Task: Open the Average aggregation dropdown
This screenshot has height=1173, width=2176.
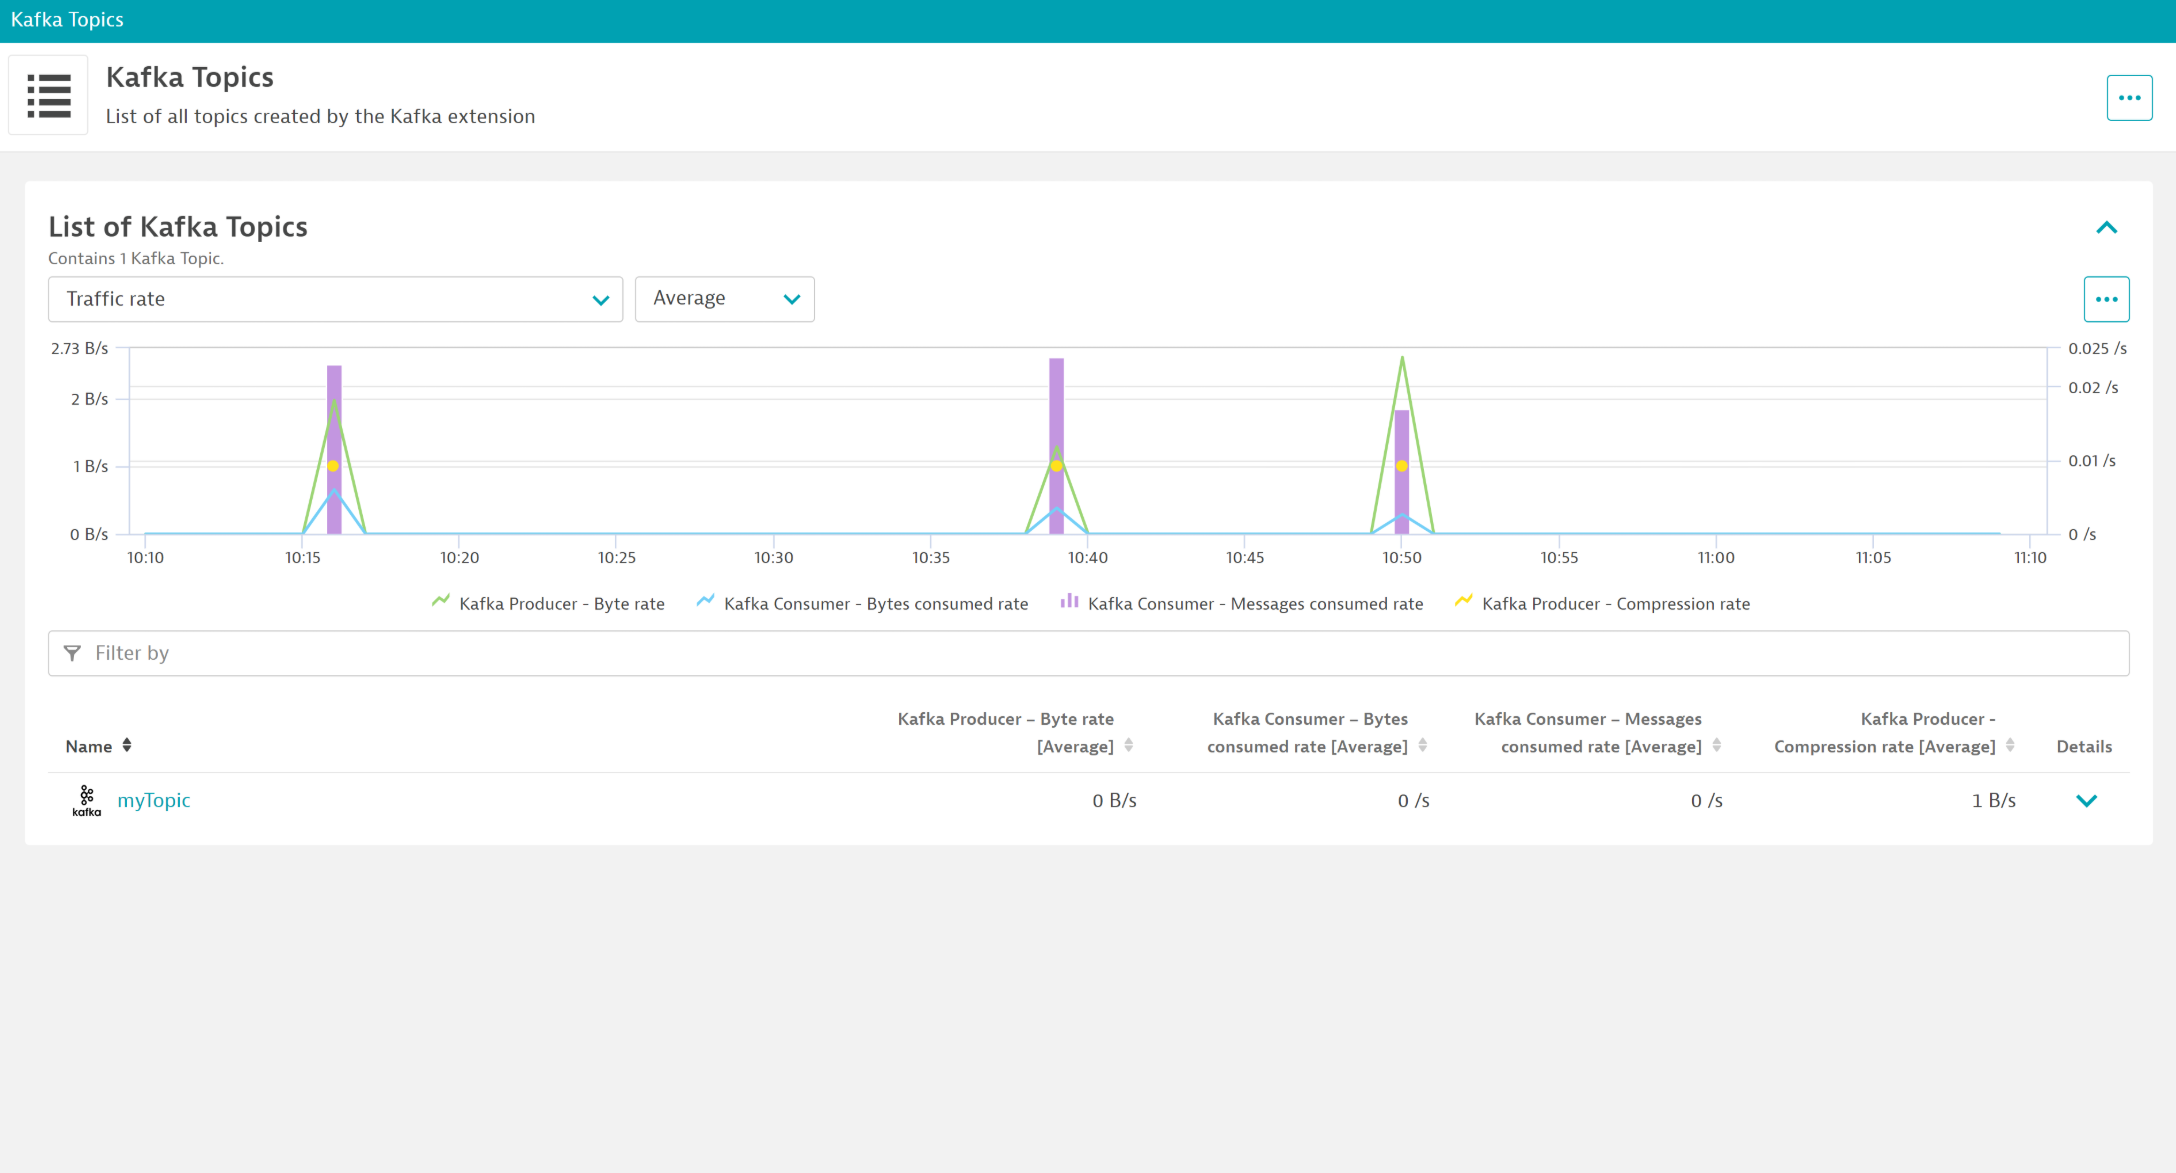Action: coord(724,299)
